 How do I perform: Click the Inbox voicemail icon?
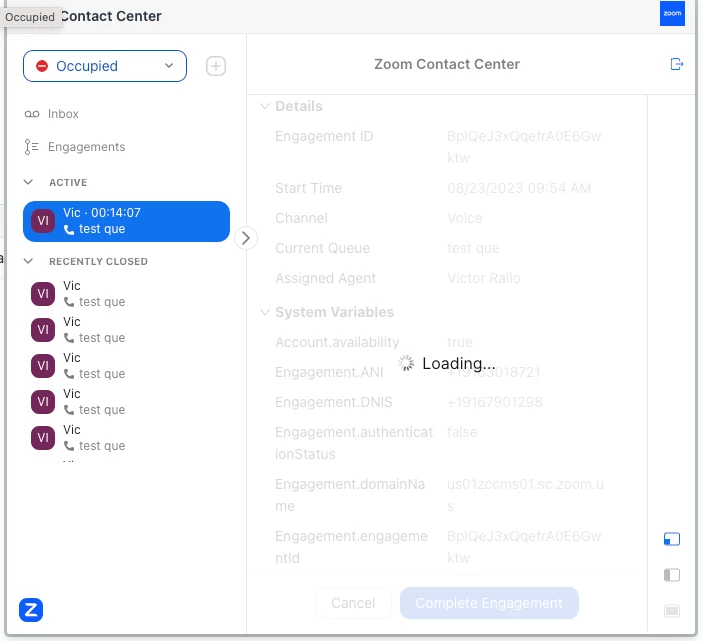click(32, 114)
